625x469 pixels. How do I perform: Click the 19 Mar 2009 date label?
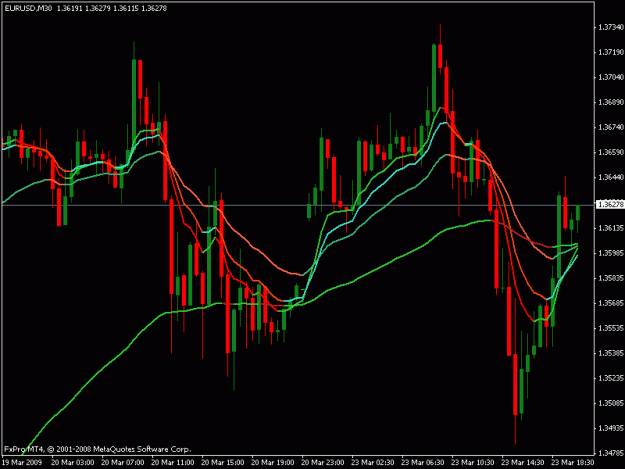(22, 463)
